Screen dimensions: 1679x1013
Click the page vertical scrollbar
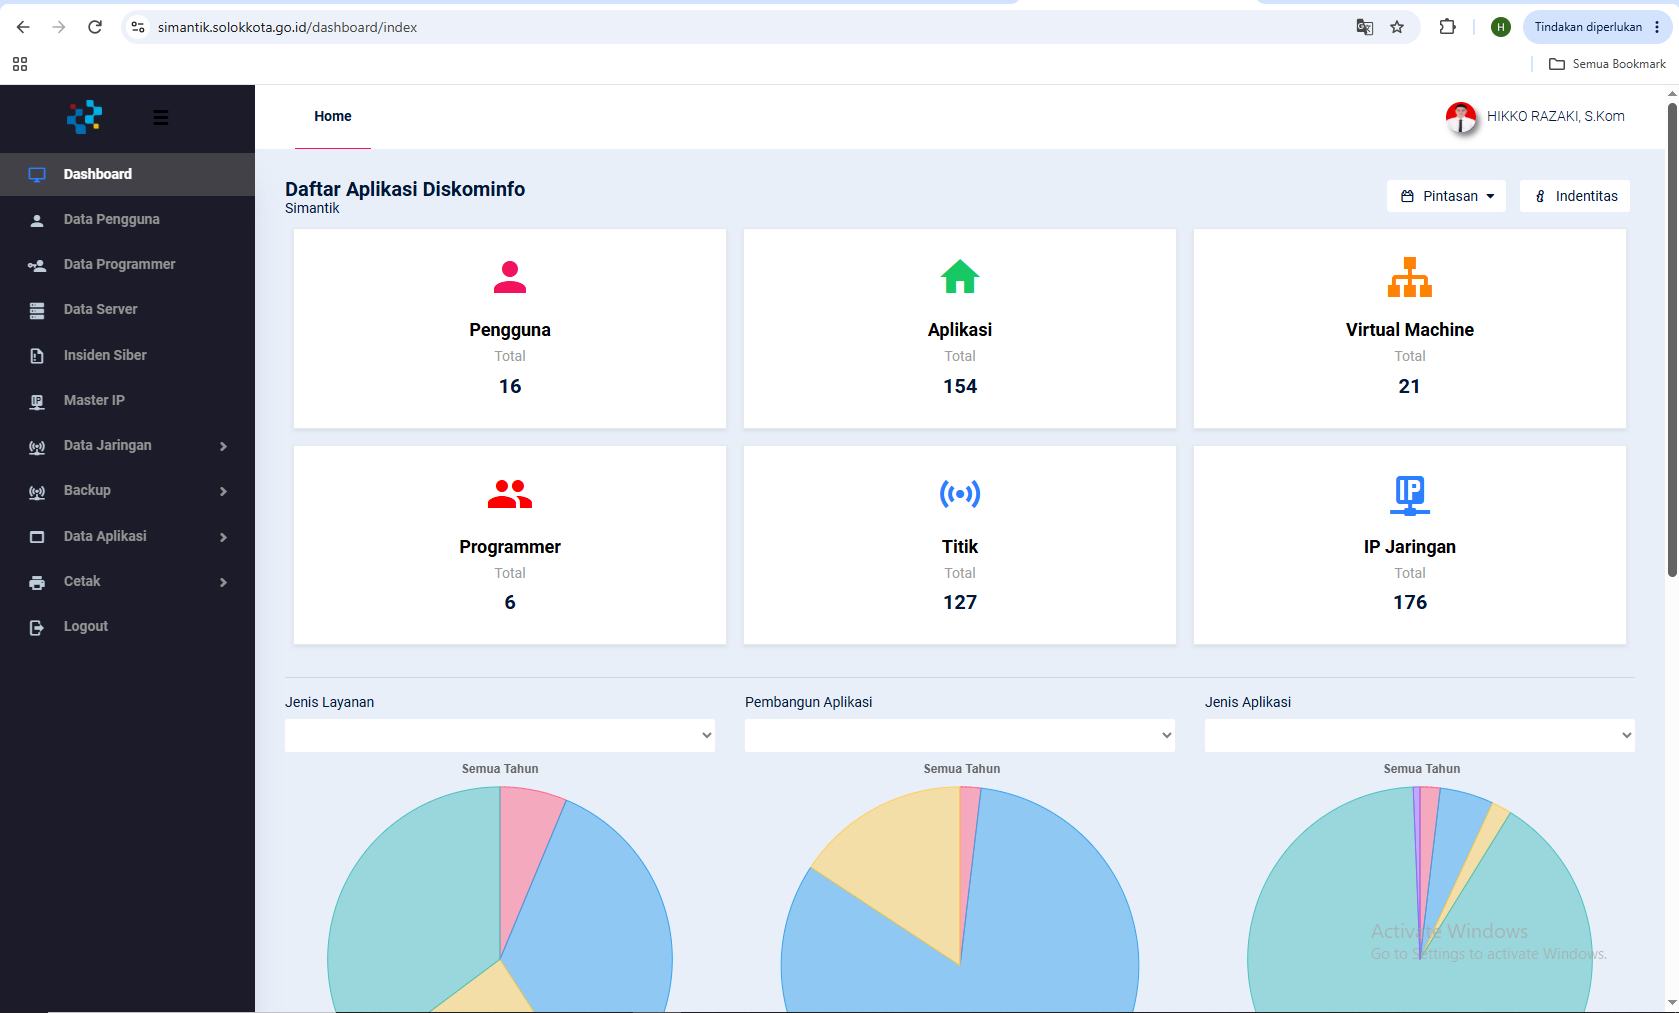(1672, 340)
